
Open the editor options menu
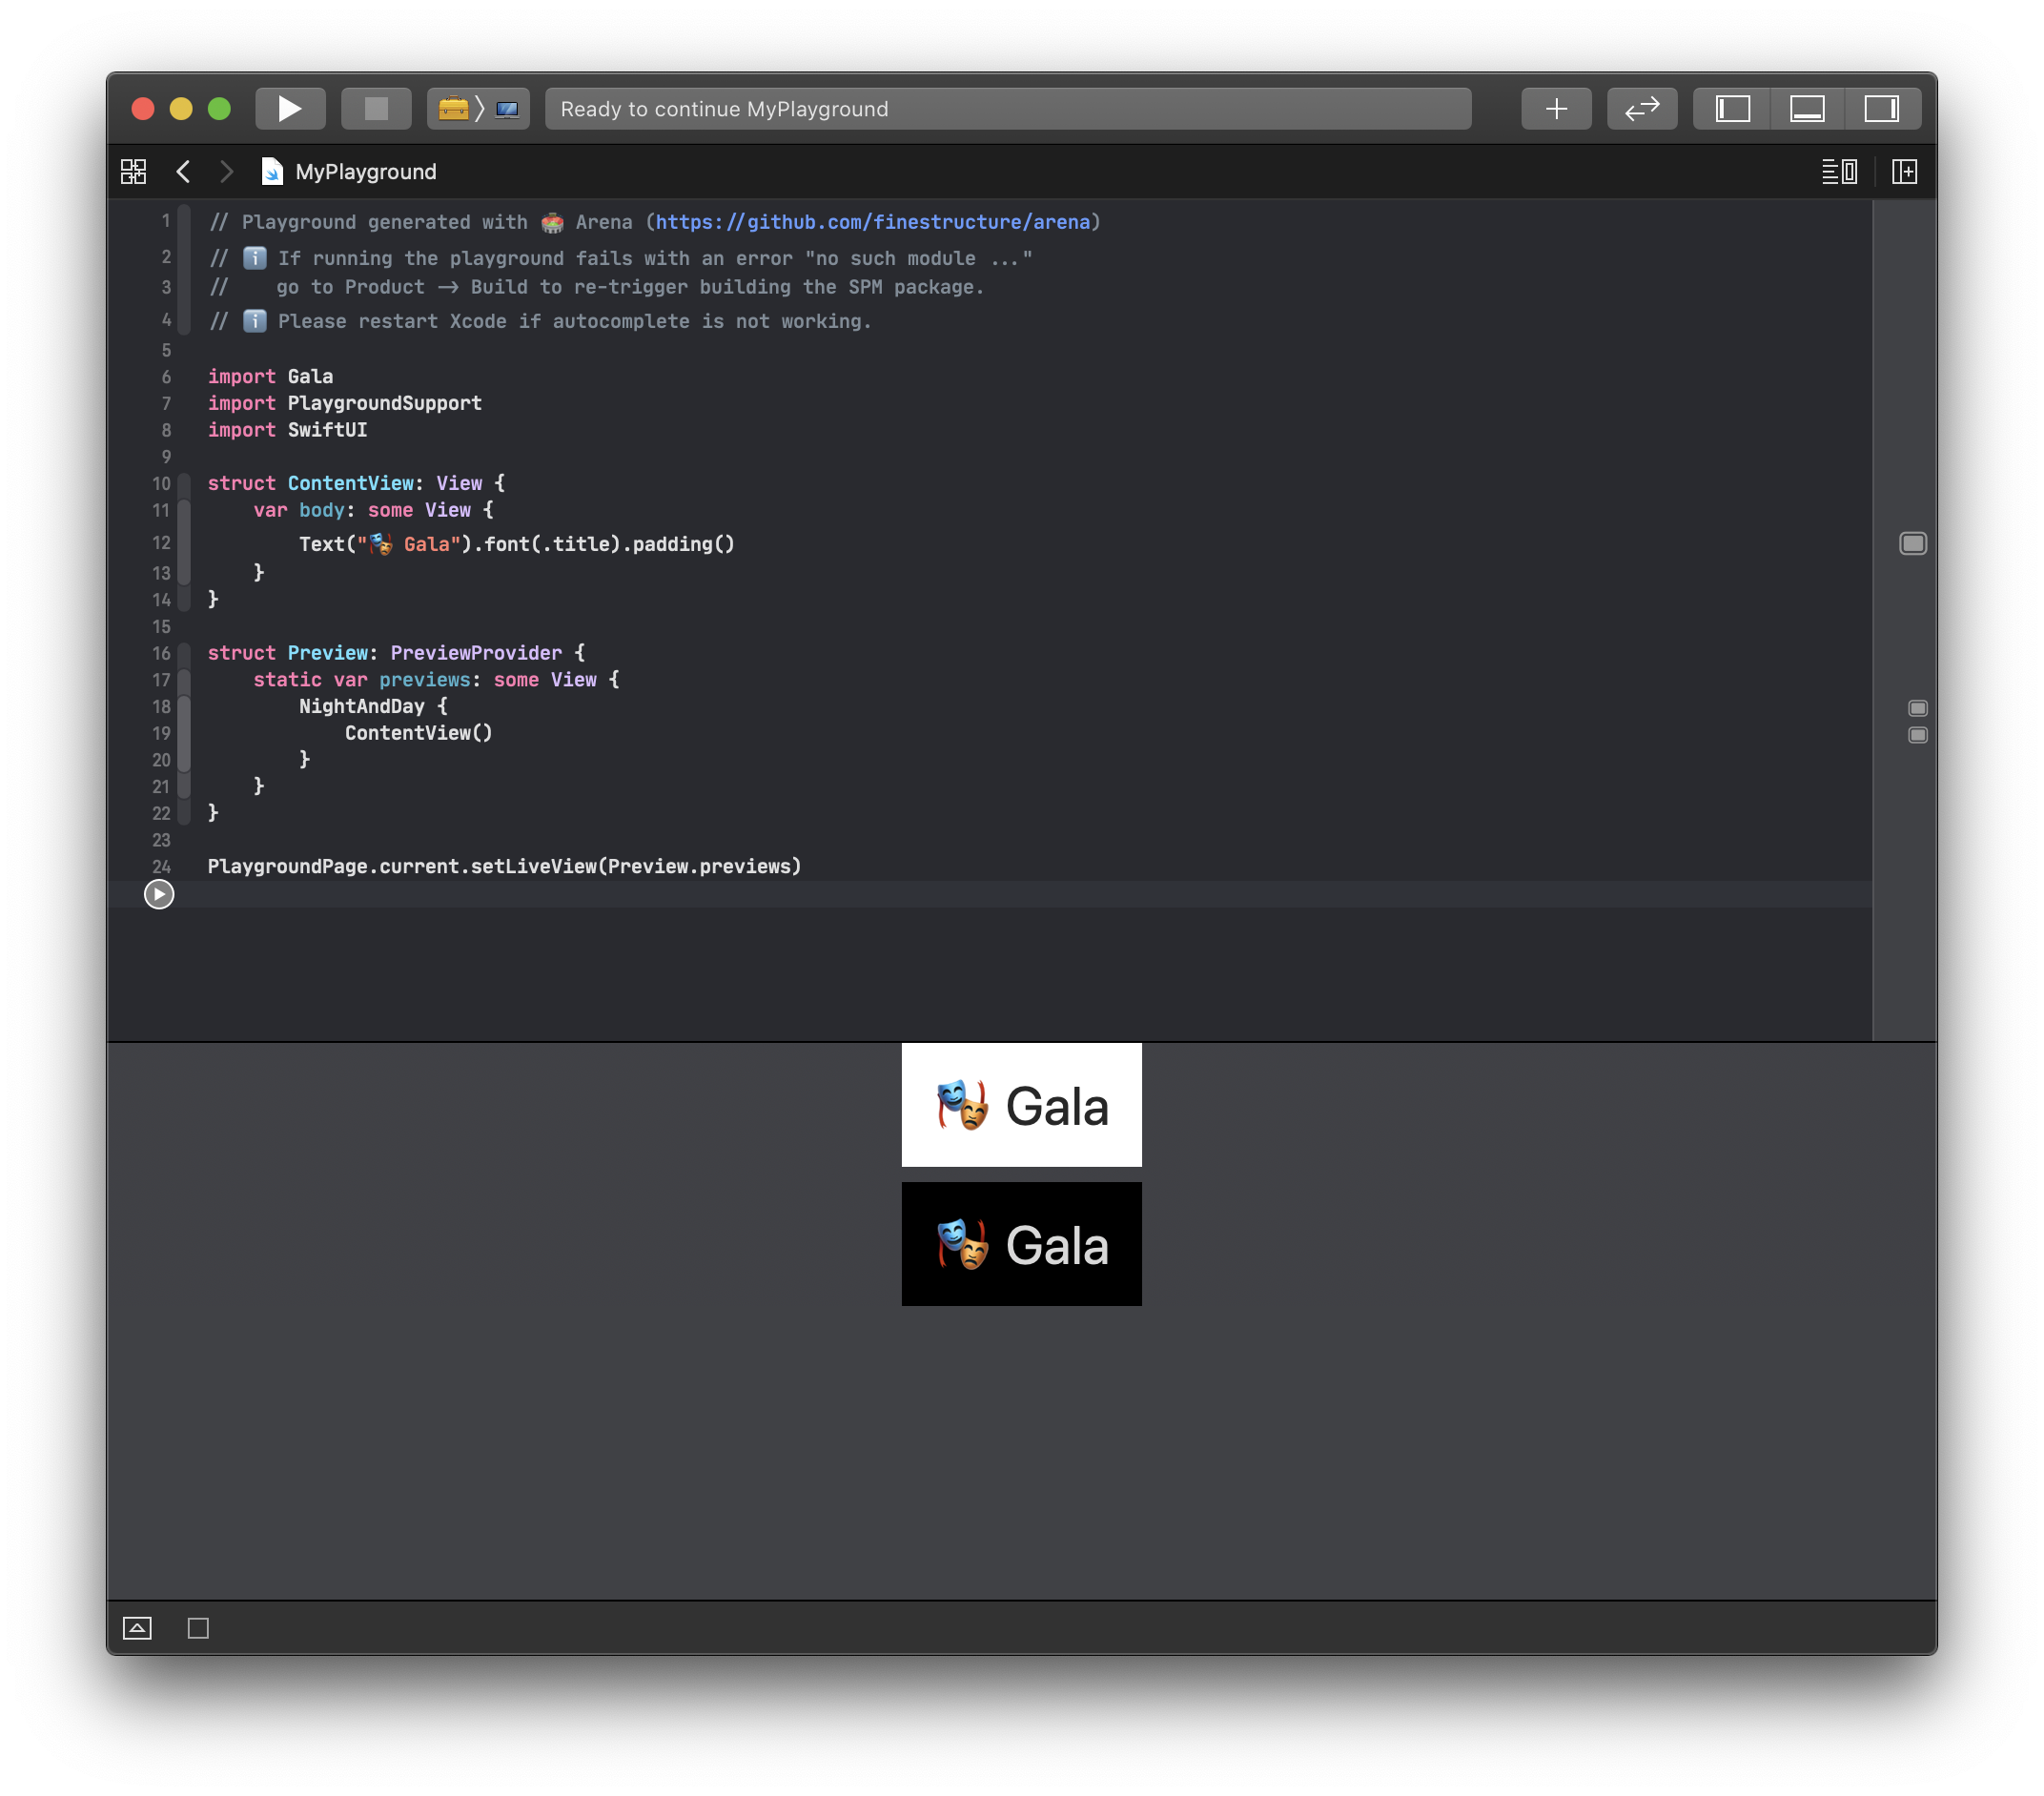coord(1838,171)
